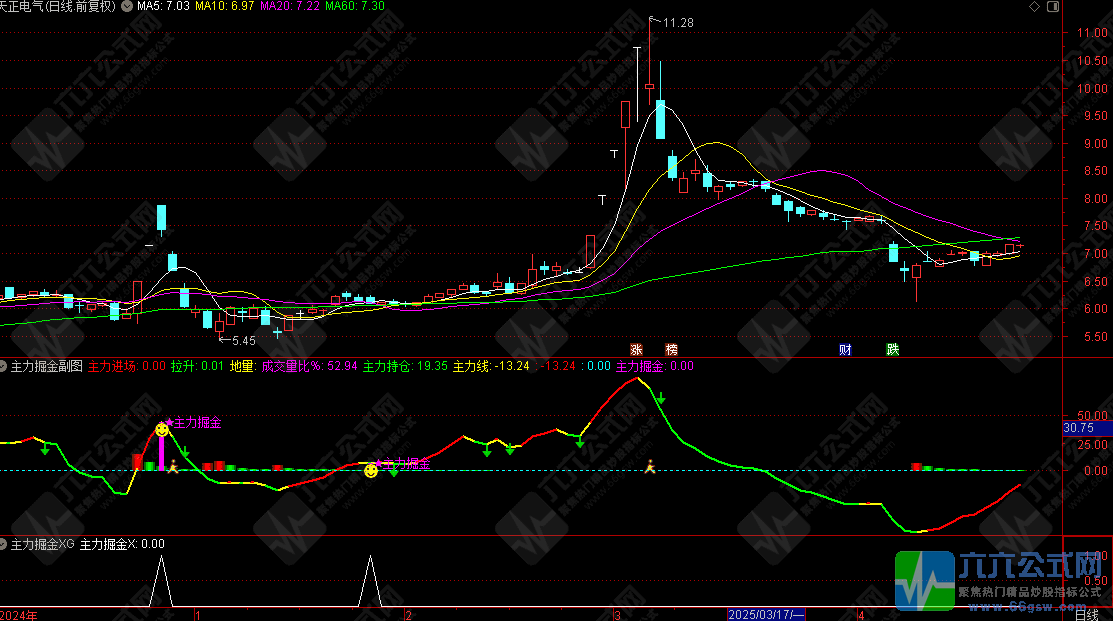
Task: Open the 主力掘金XG indicator dropdown arrow
Action: coord(4,544)
